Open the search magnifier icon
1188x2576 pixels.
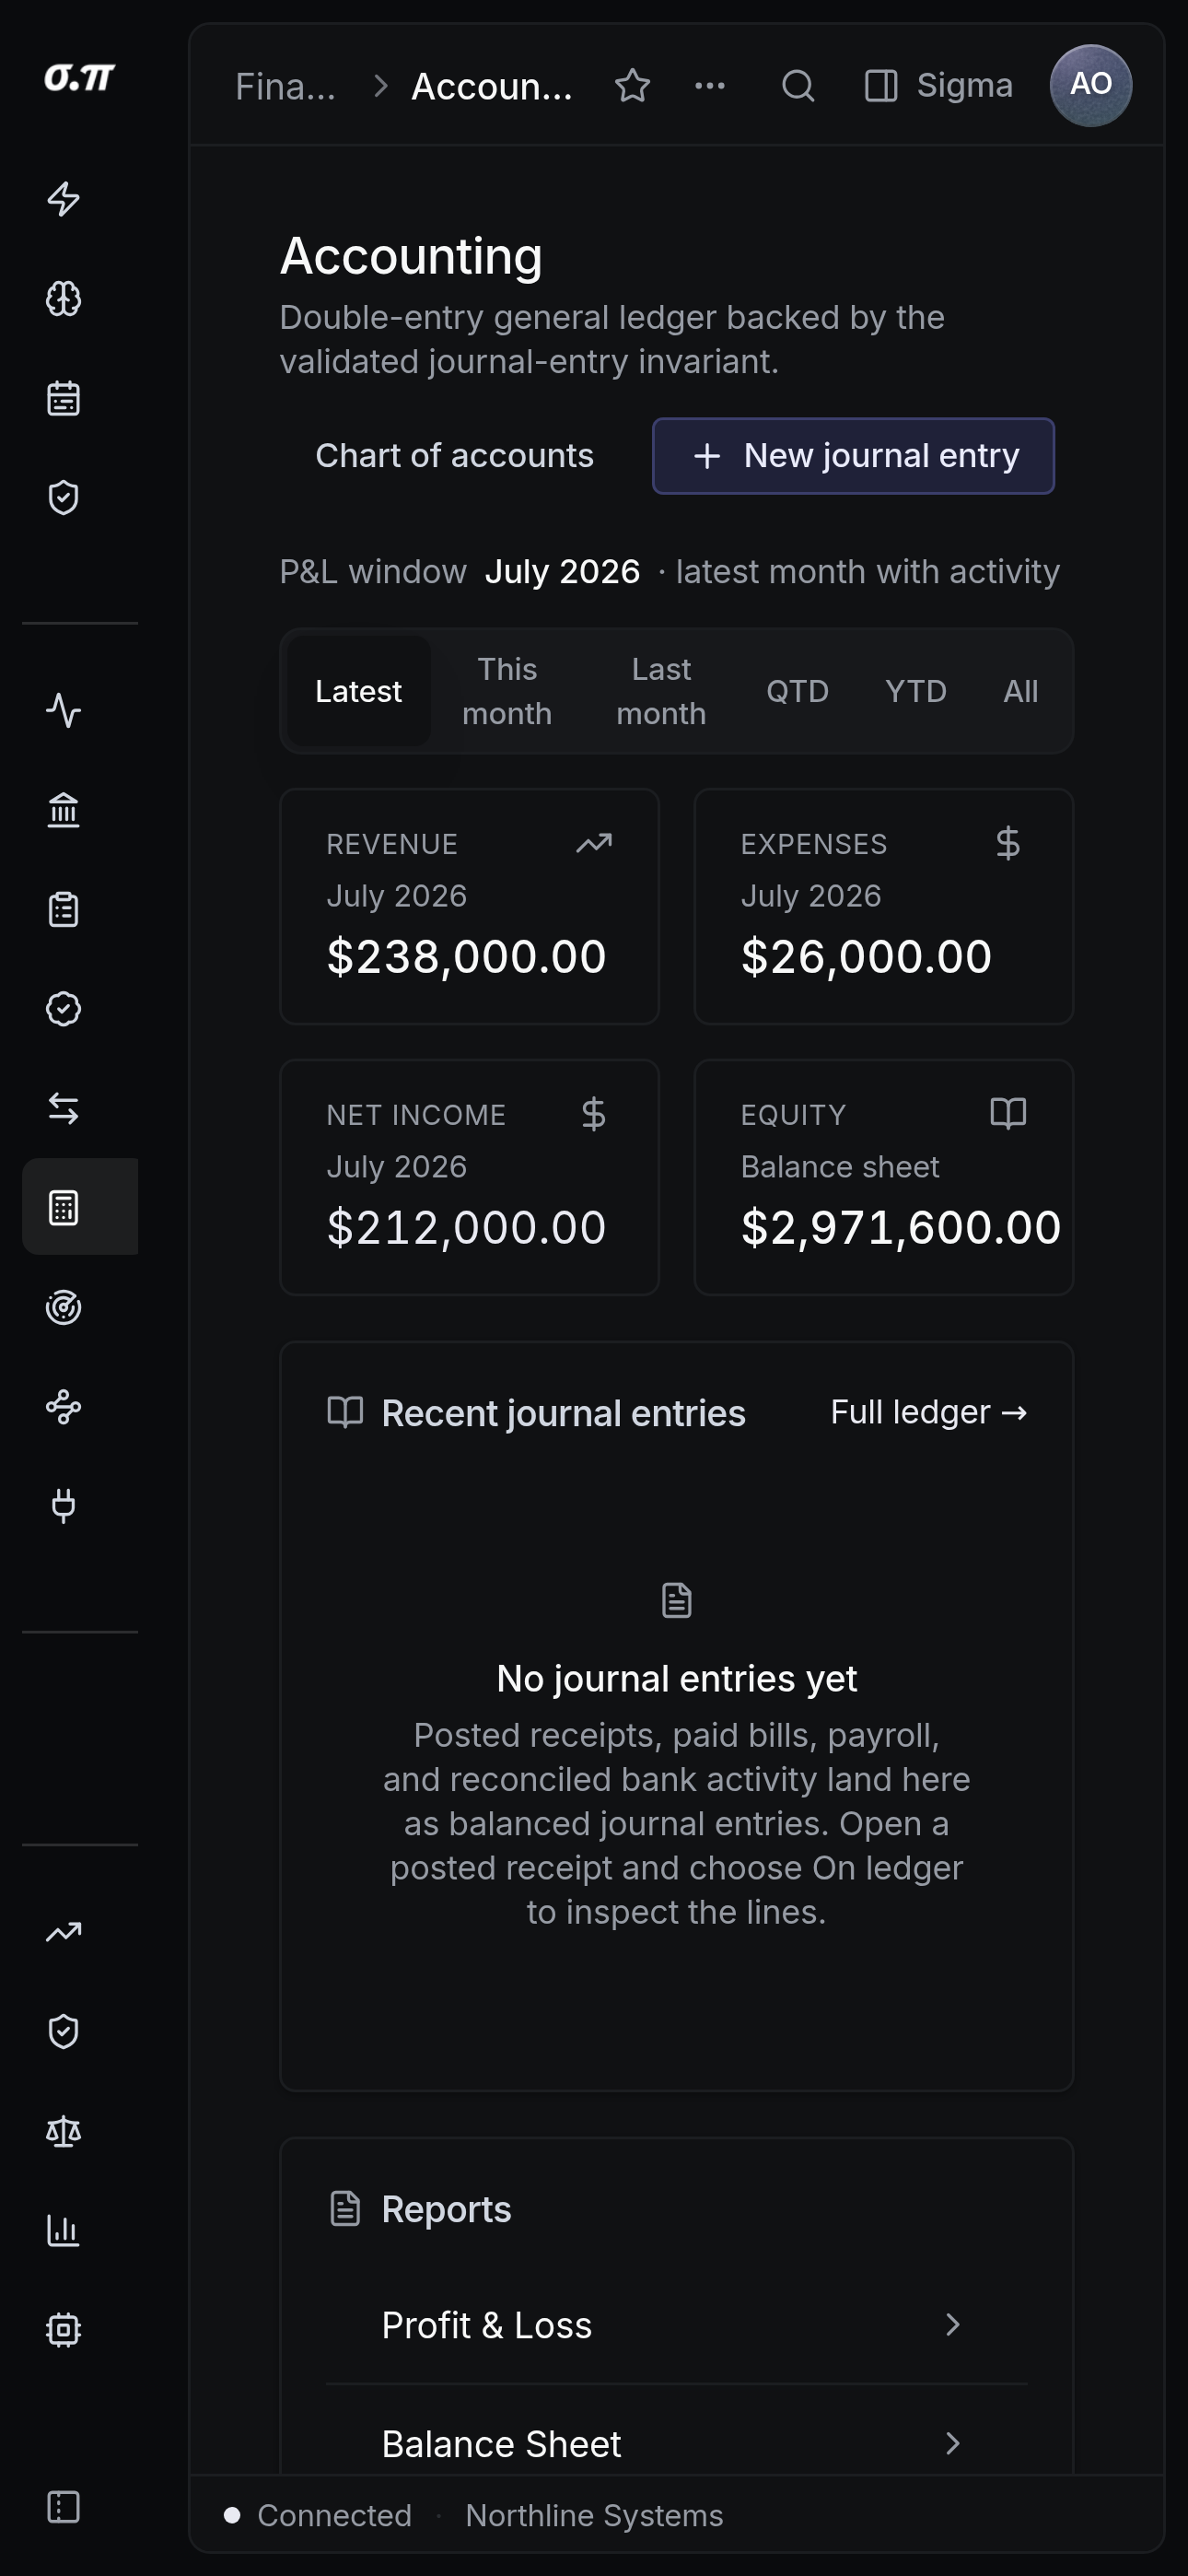pos(798,86)
